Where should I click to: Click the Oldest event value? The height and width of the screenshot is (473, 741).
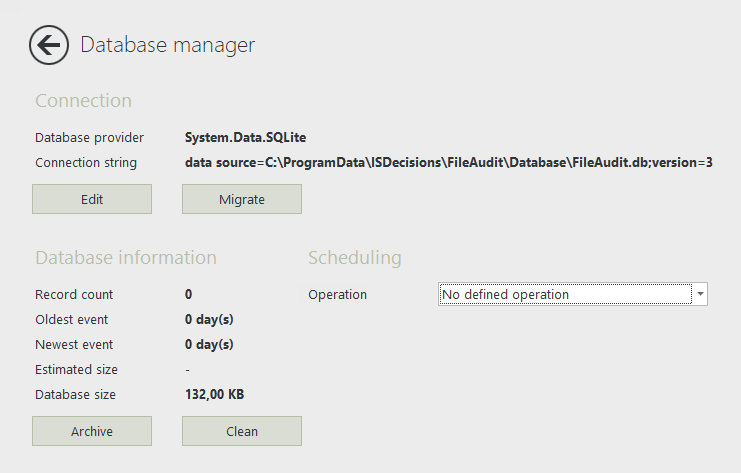point(209,319)
